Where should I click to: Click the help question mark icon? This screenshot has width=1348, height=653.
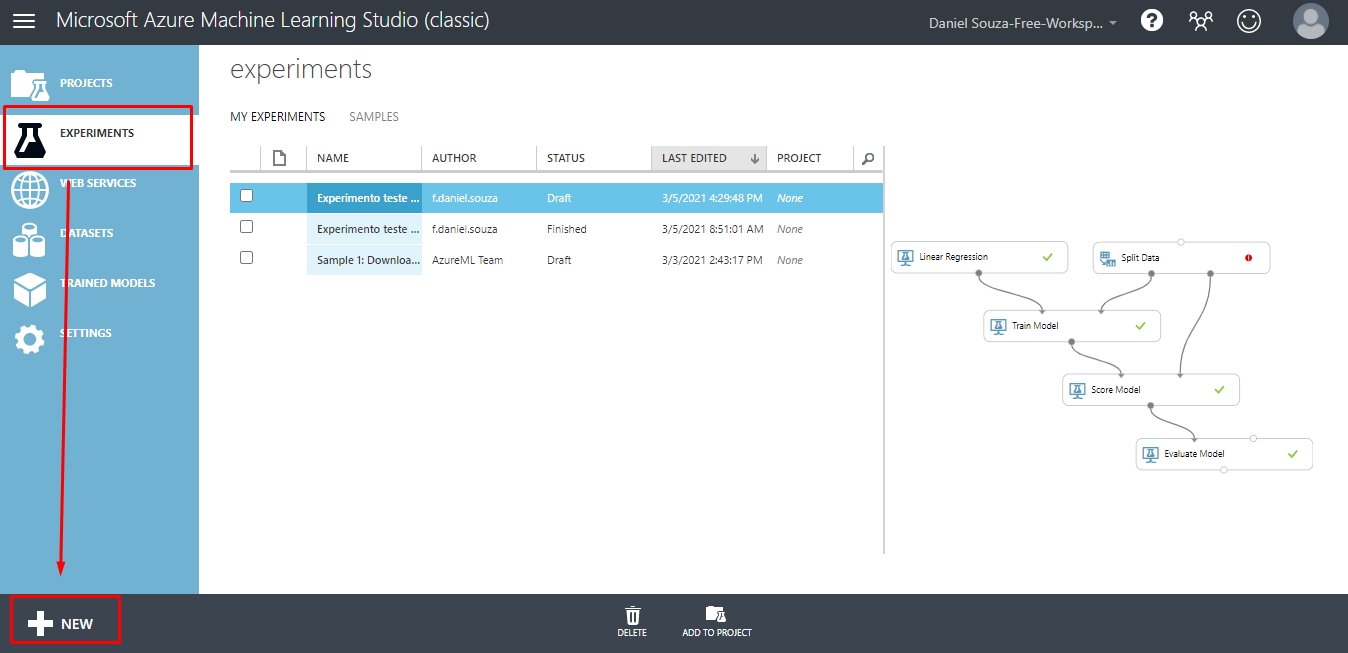(1152, 21)
